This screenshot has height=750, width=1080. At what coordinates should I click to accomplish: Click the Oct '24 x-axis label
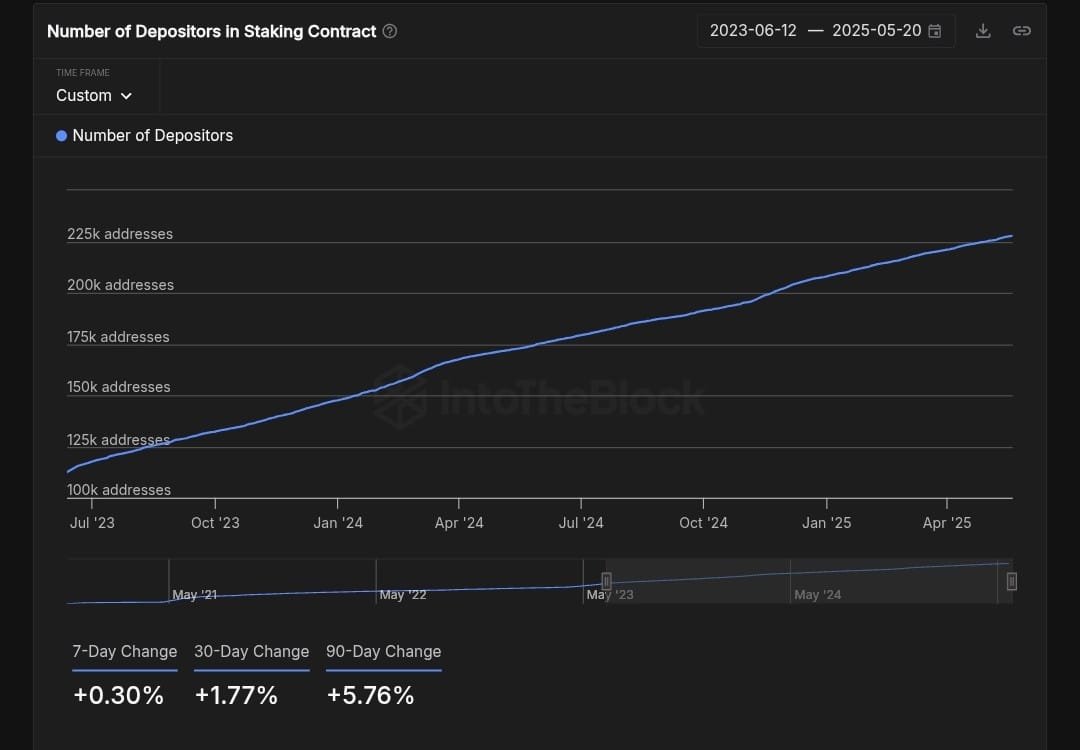(703, 523)
